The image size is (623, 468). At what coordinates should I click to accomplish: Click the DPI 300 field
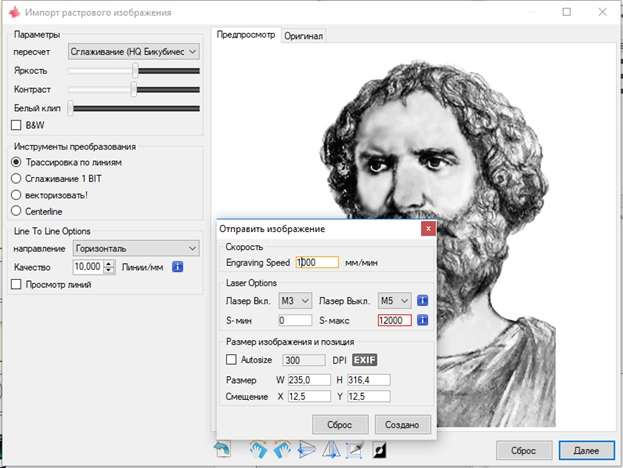304,360
